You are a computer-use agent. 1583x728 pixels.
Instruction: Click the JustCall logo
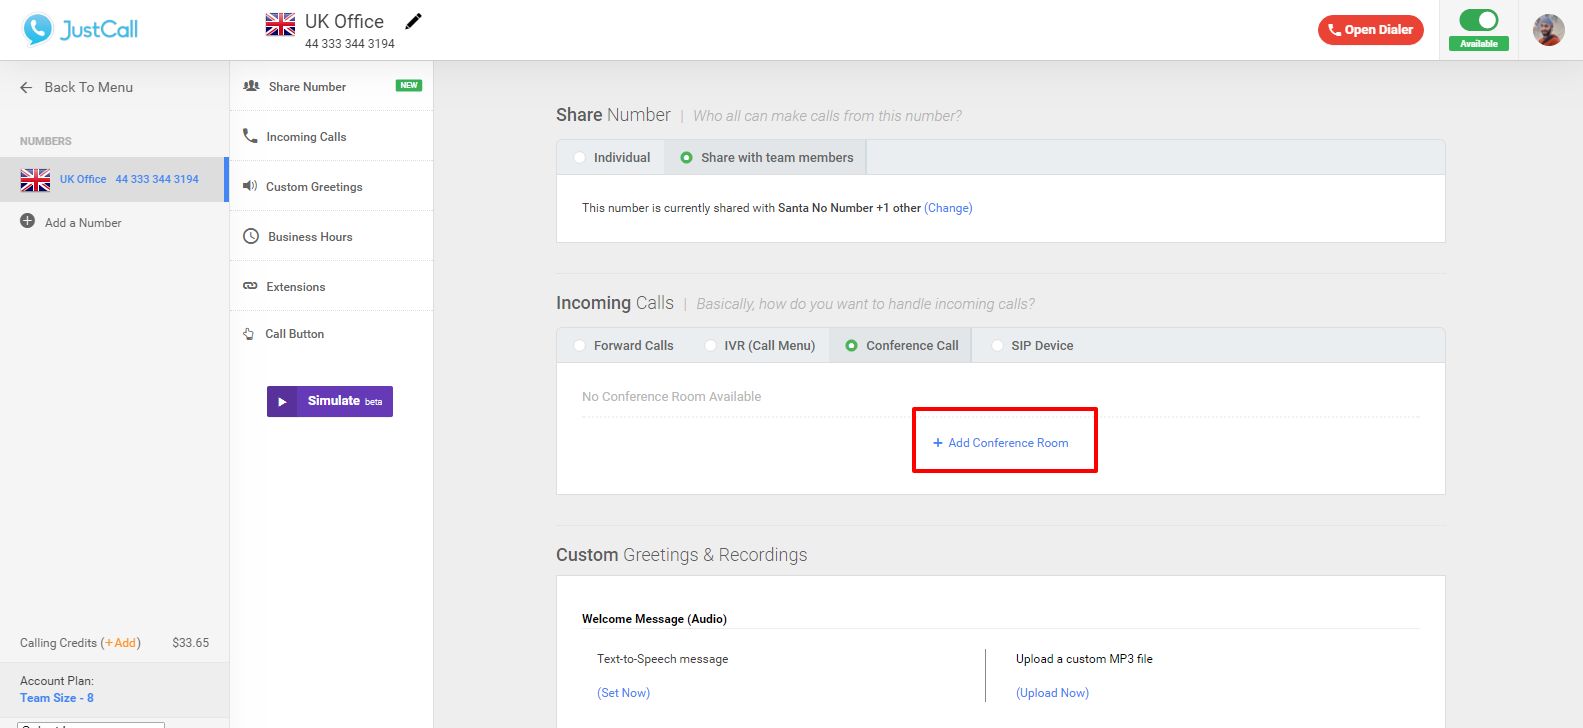(80, 29)
